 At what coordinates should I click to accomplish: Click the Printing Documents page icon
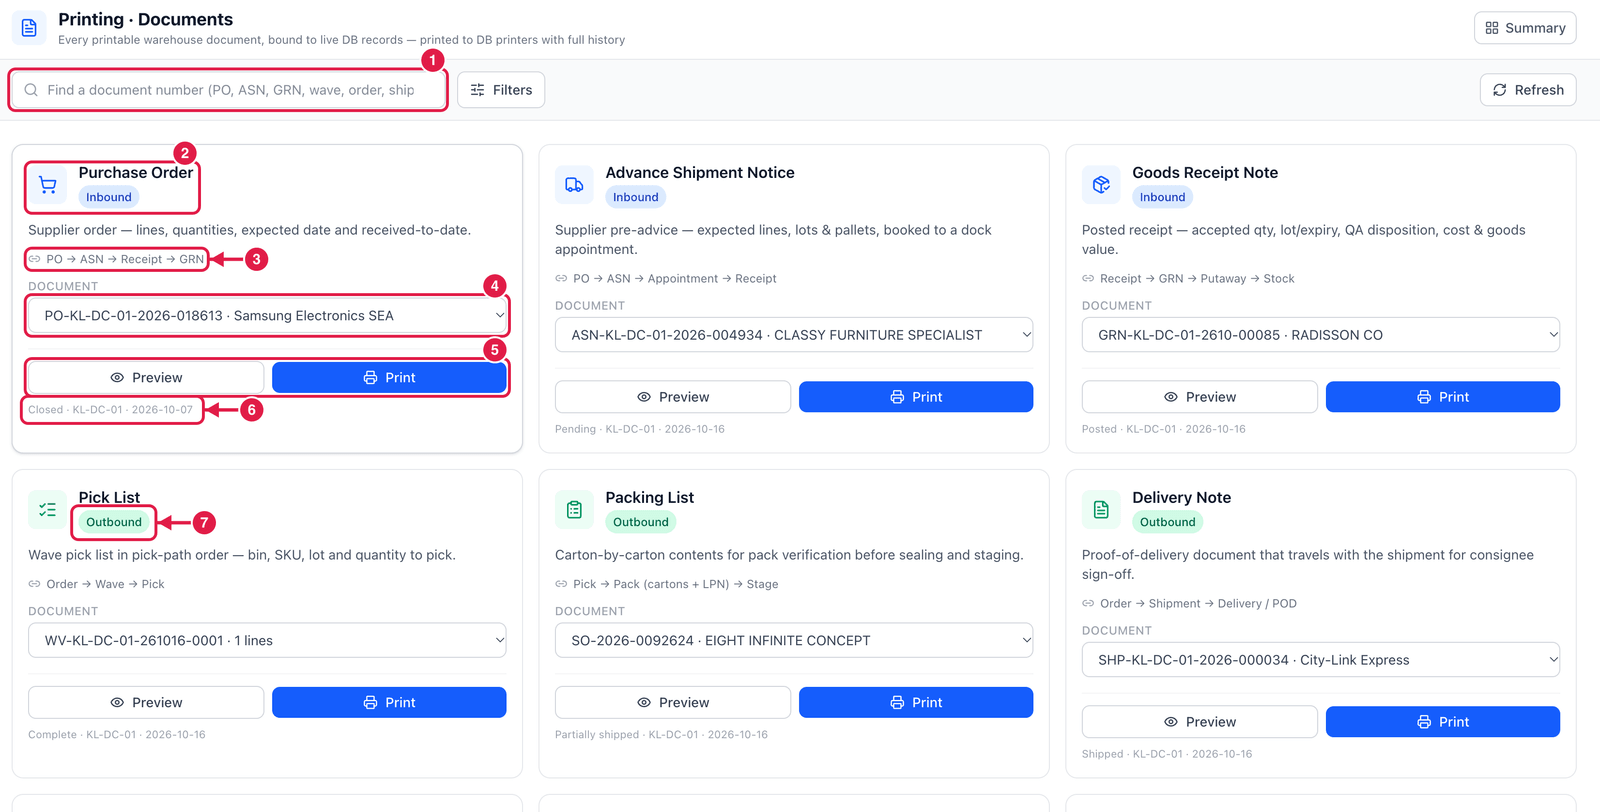coord(29,28)
